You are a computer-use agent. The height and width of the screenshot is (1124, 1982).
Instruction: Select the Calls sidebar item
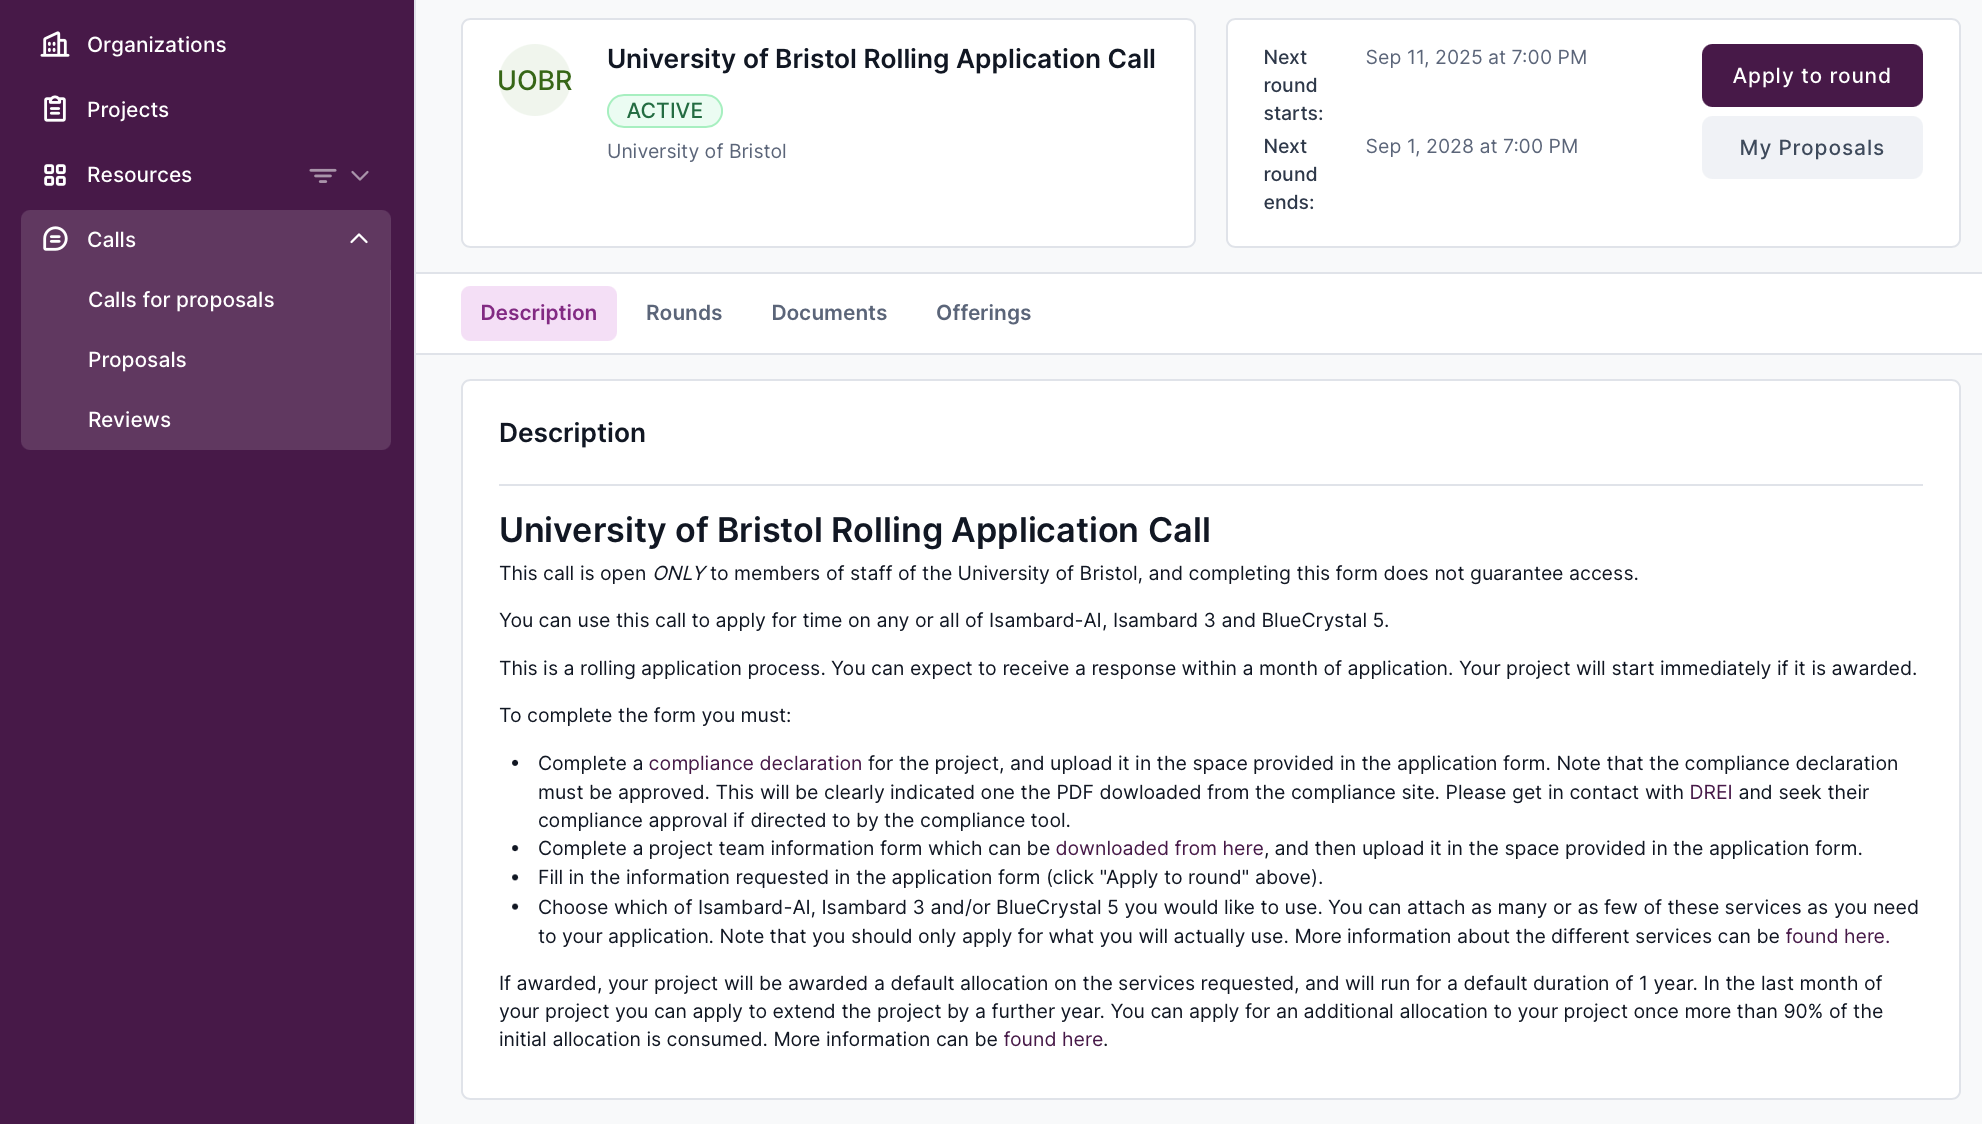click(205, 239)
